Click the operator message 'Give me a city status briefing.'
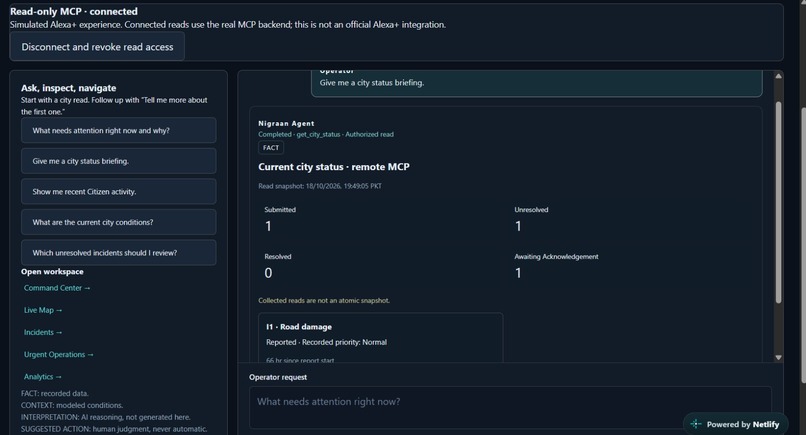The width and height of the screenshot is (806, 435). tap(372, 82)
